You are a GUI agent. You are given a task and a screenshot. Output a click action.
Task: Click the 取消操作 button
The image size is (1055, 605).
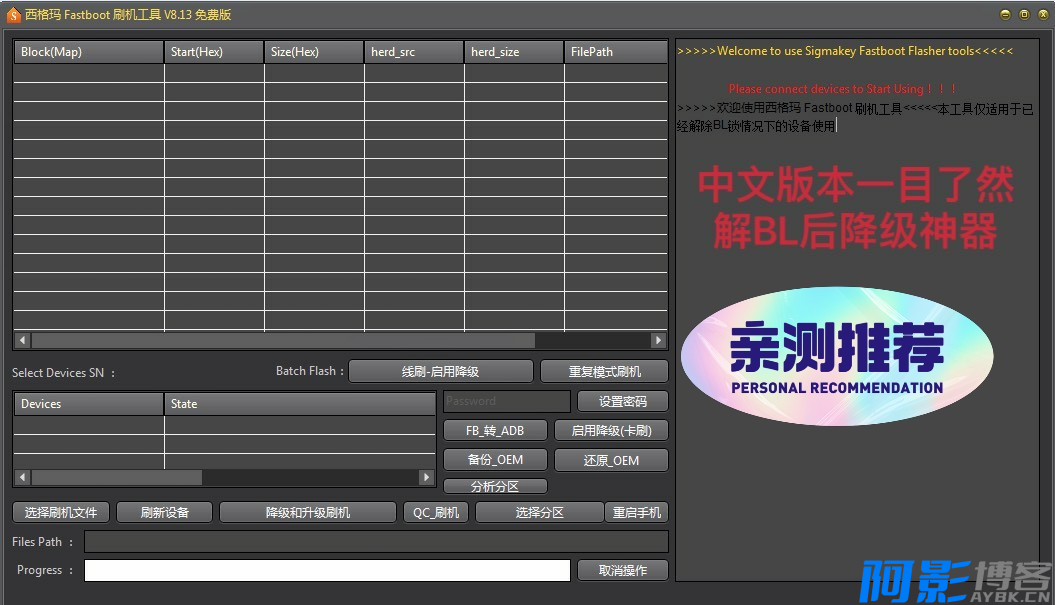pos(623,570)
